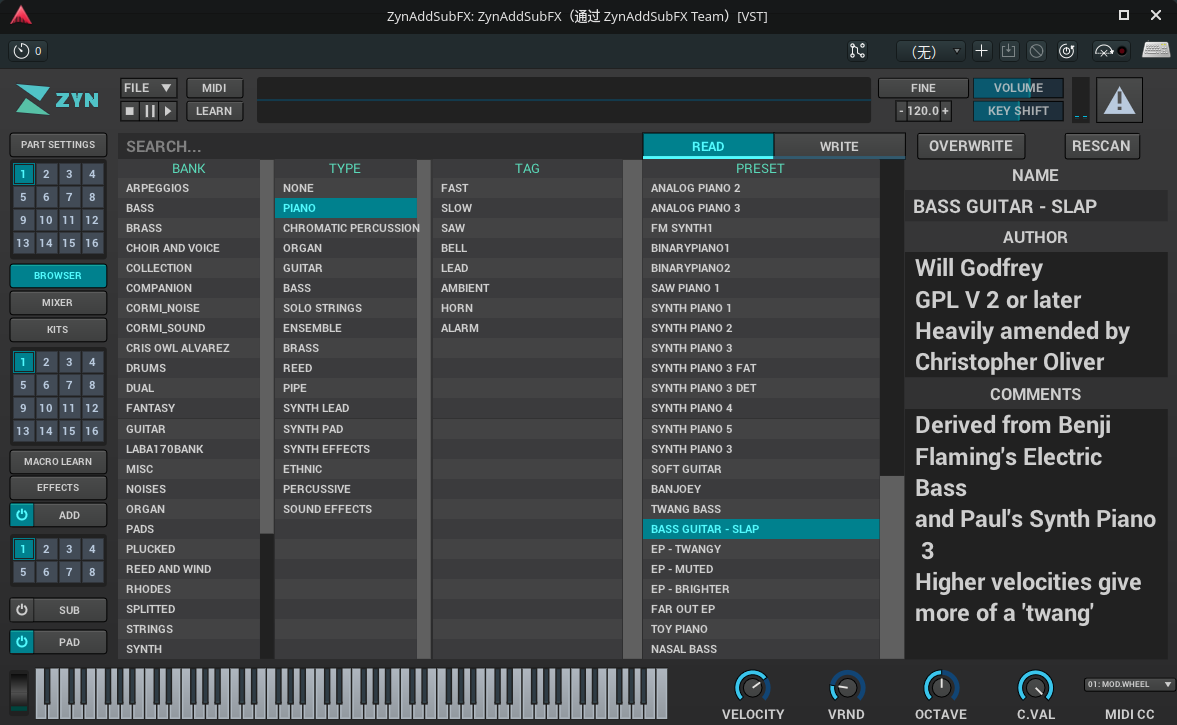The height and width of the screenshot is (725, 1177).
Task: Click the VELOCITY knob
Action: coord(752,687)
